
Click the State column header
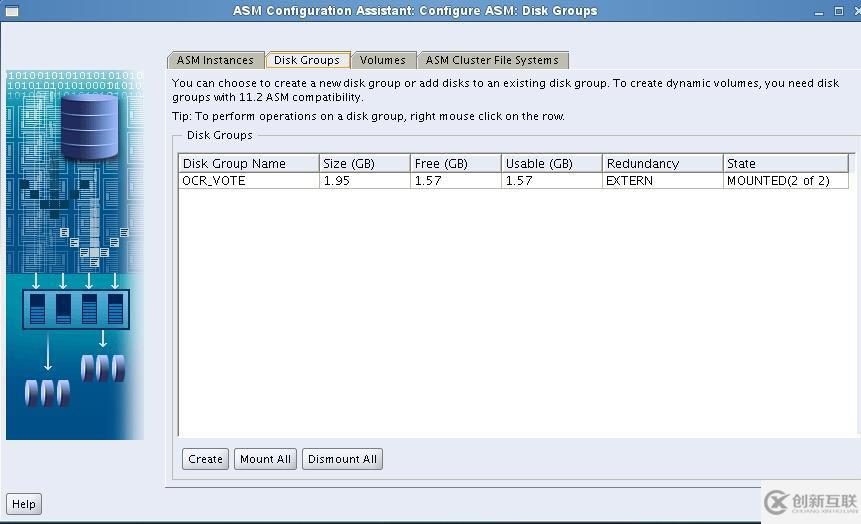coord(786,164)
